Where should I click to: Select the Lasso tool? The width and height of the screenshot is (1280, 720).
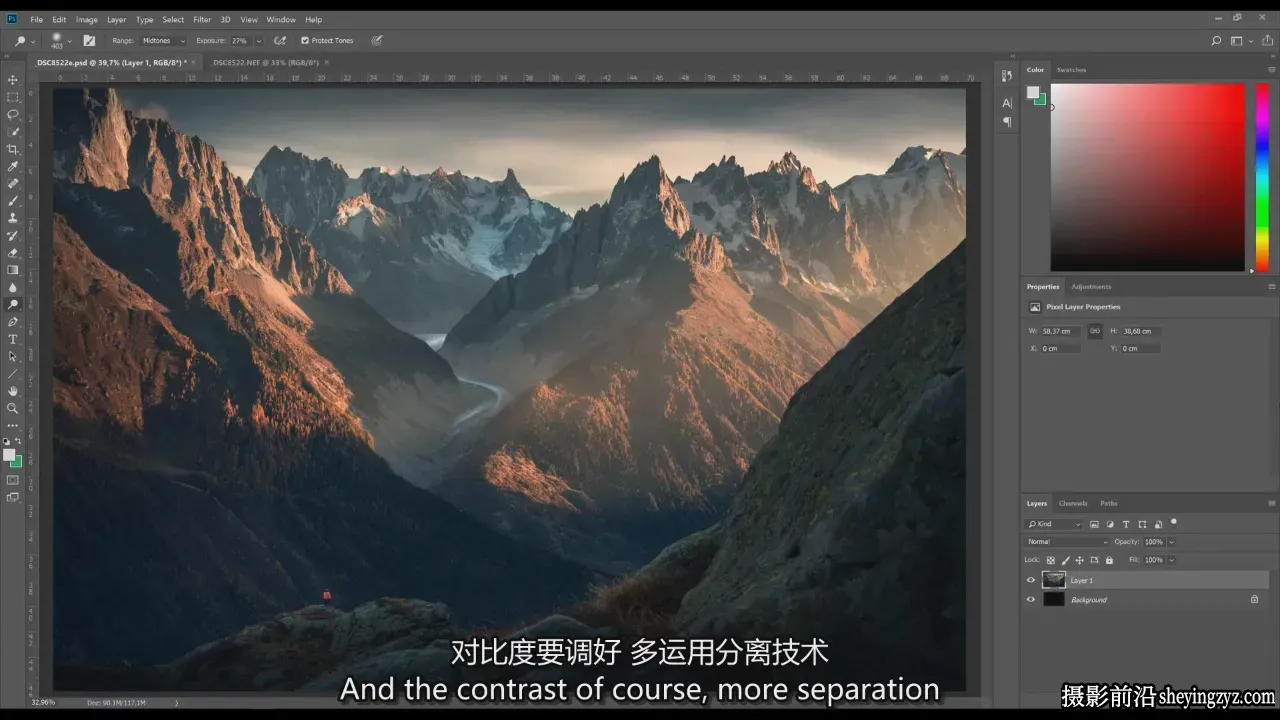(13, 114)
